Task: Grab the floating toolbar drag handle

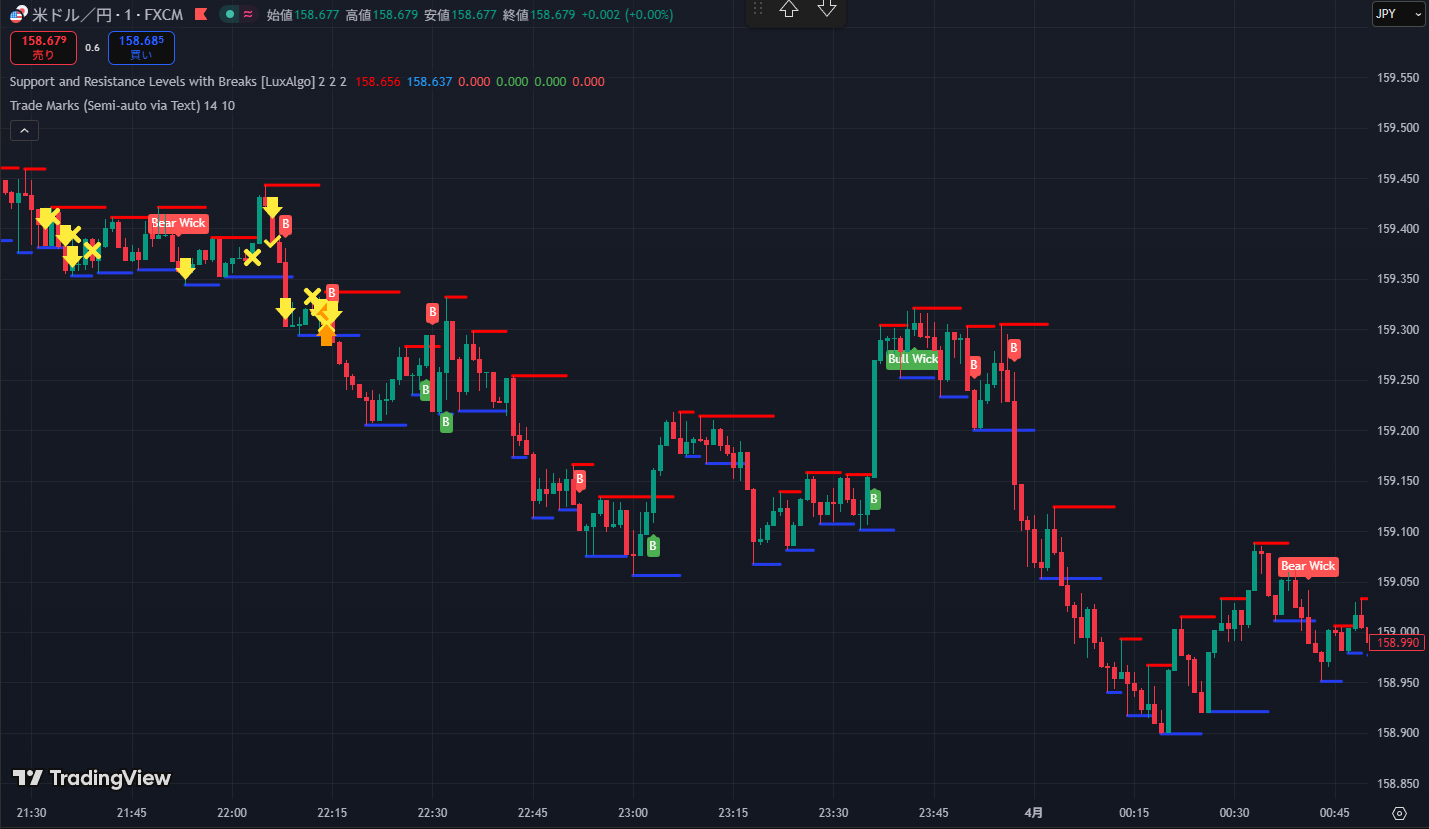Action: 758,9
